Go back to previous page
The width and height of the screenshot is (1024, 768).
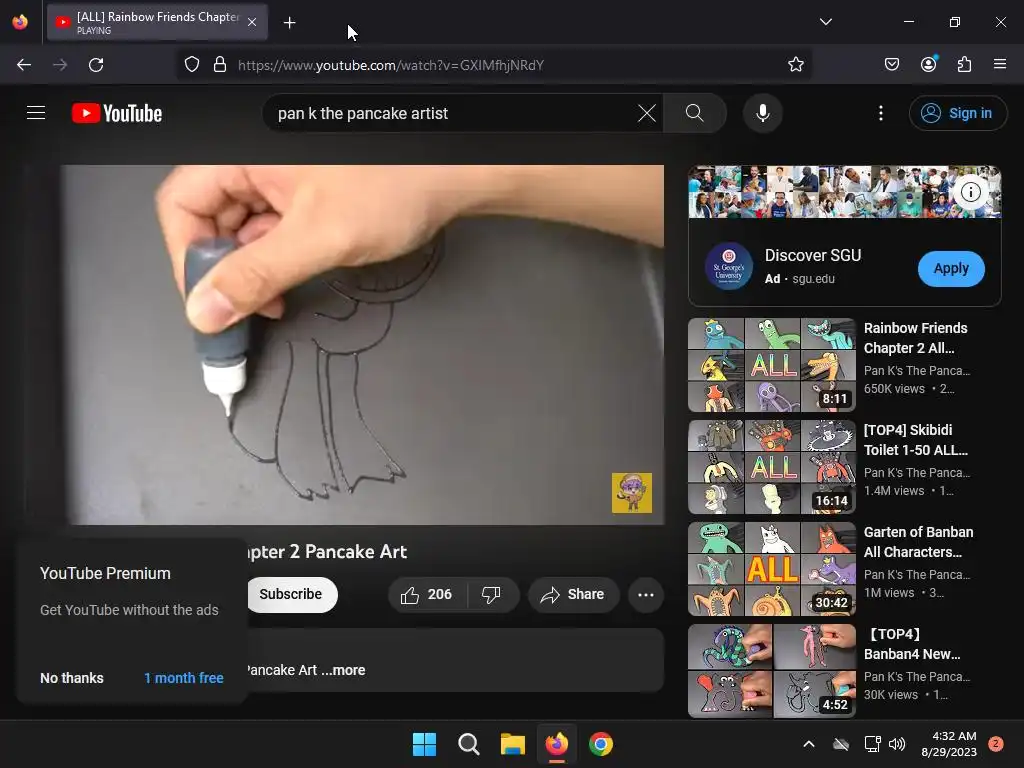[24, 65]
